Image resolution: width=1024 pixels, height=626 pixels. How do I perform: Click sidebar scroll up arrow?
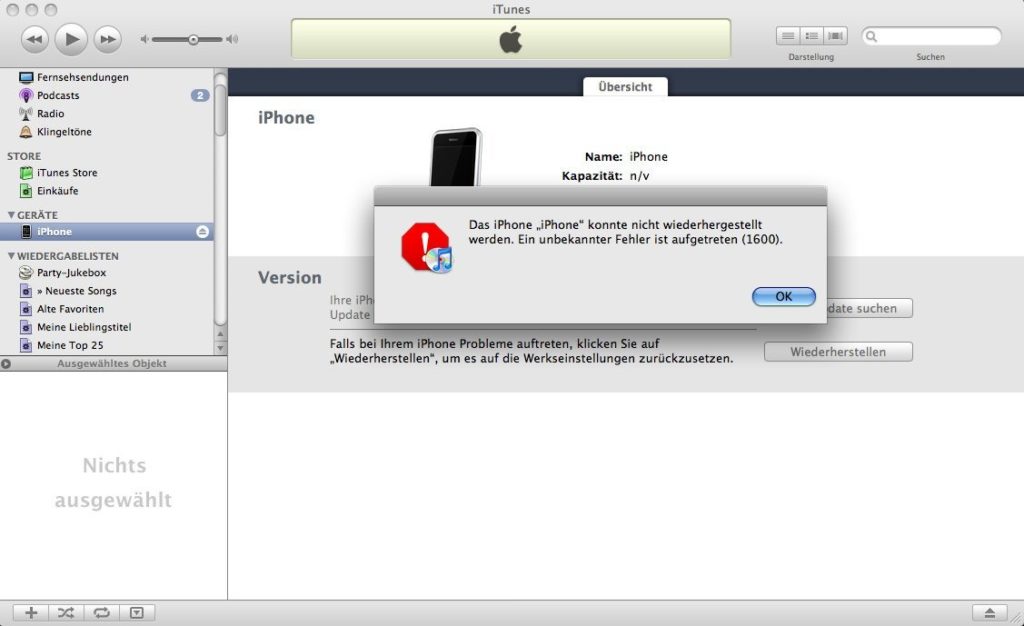tap(221, 334)
